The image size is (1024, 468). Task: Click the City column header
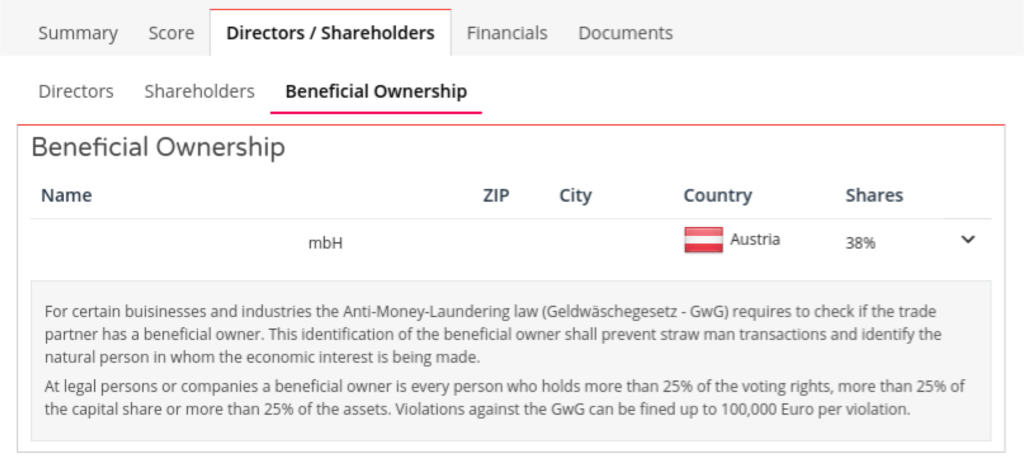tap(575, 195)
